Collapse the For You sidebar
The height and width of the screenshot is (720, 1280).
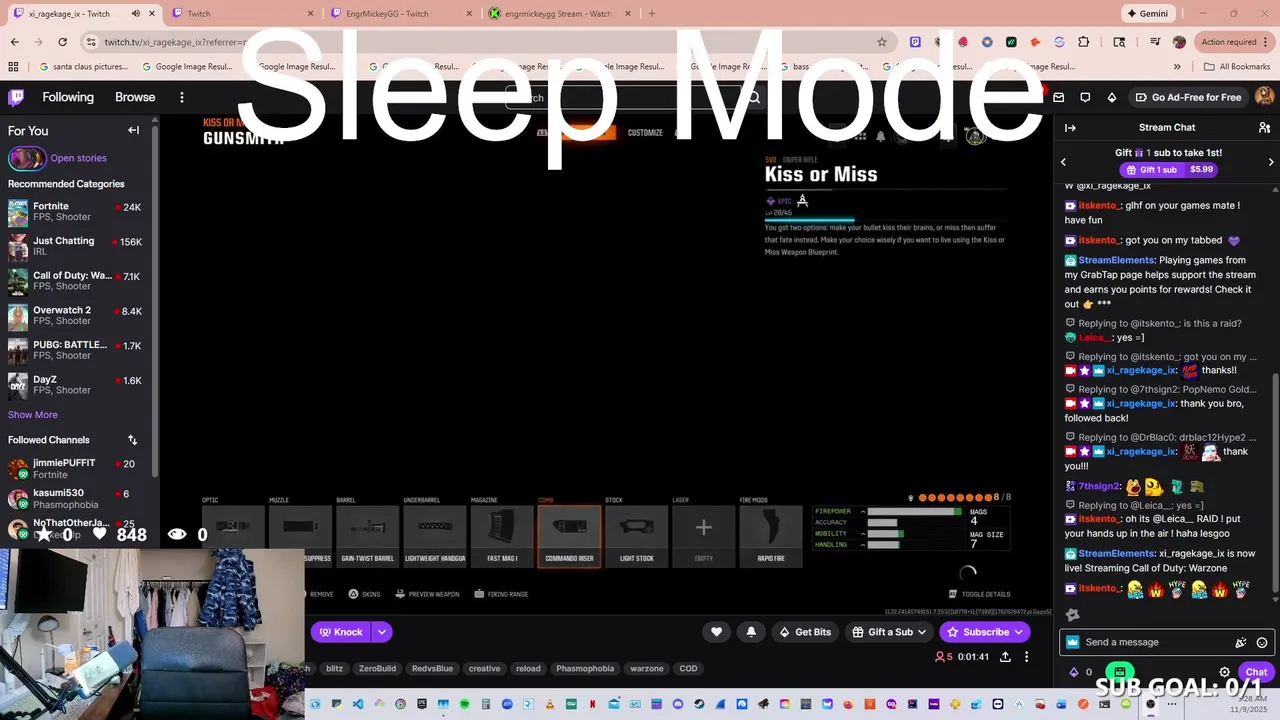[133, 130]
